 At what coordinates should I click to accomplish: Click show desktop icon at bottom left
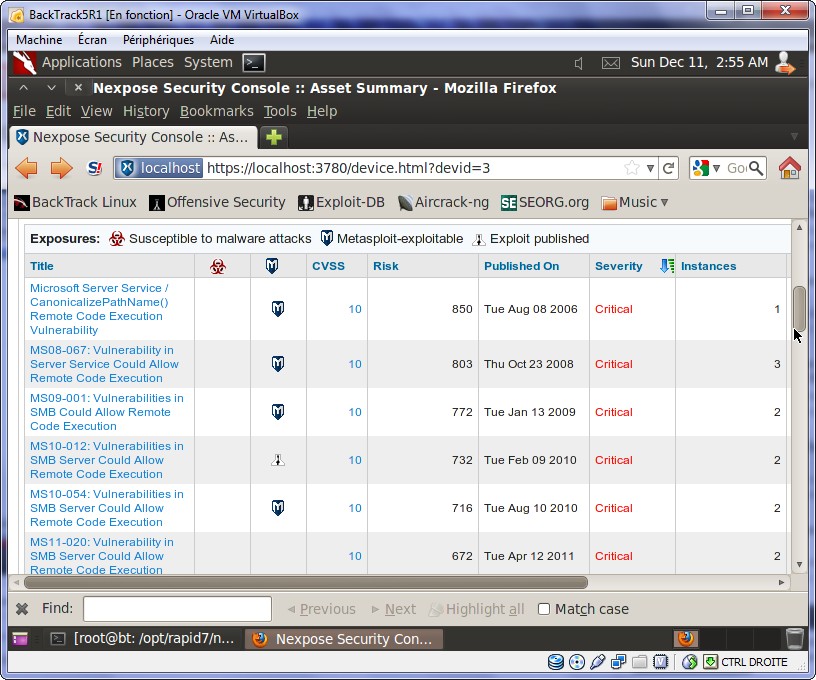[x=20, y=638]
